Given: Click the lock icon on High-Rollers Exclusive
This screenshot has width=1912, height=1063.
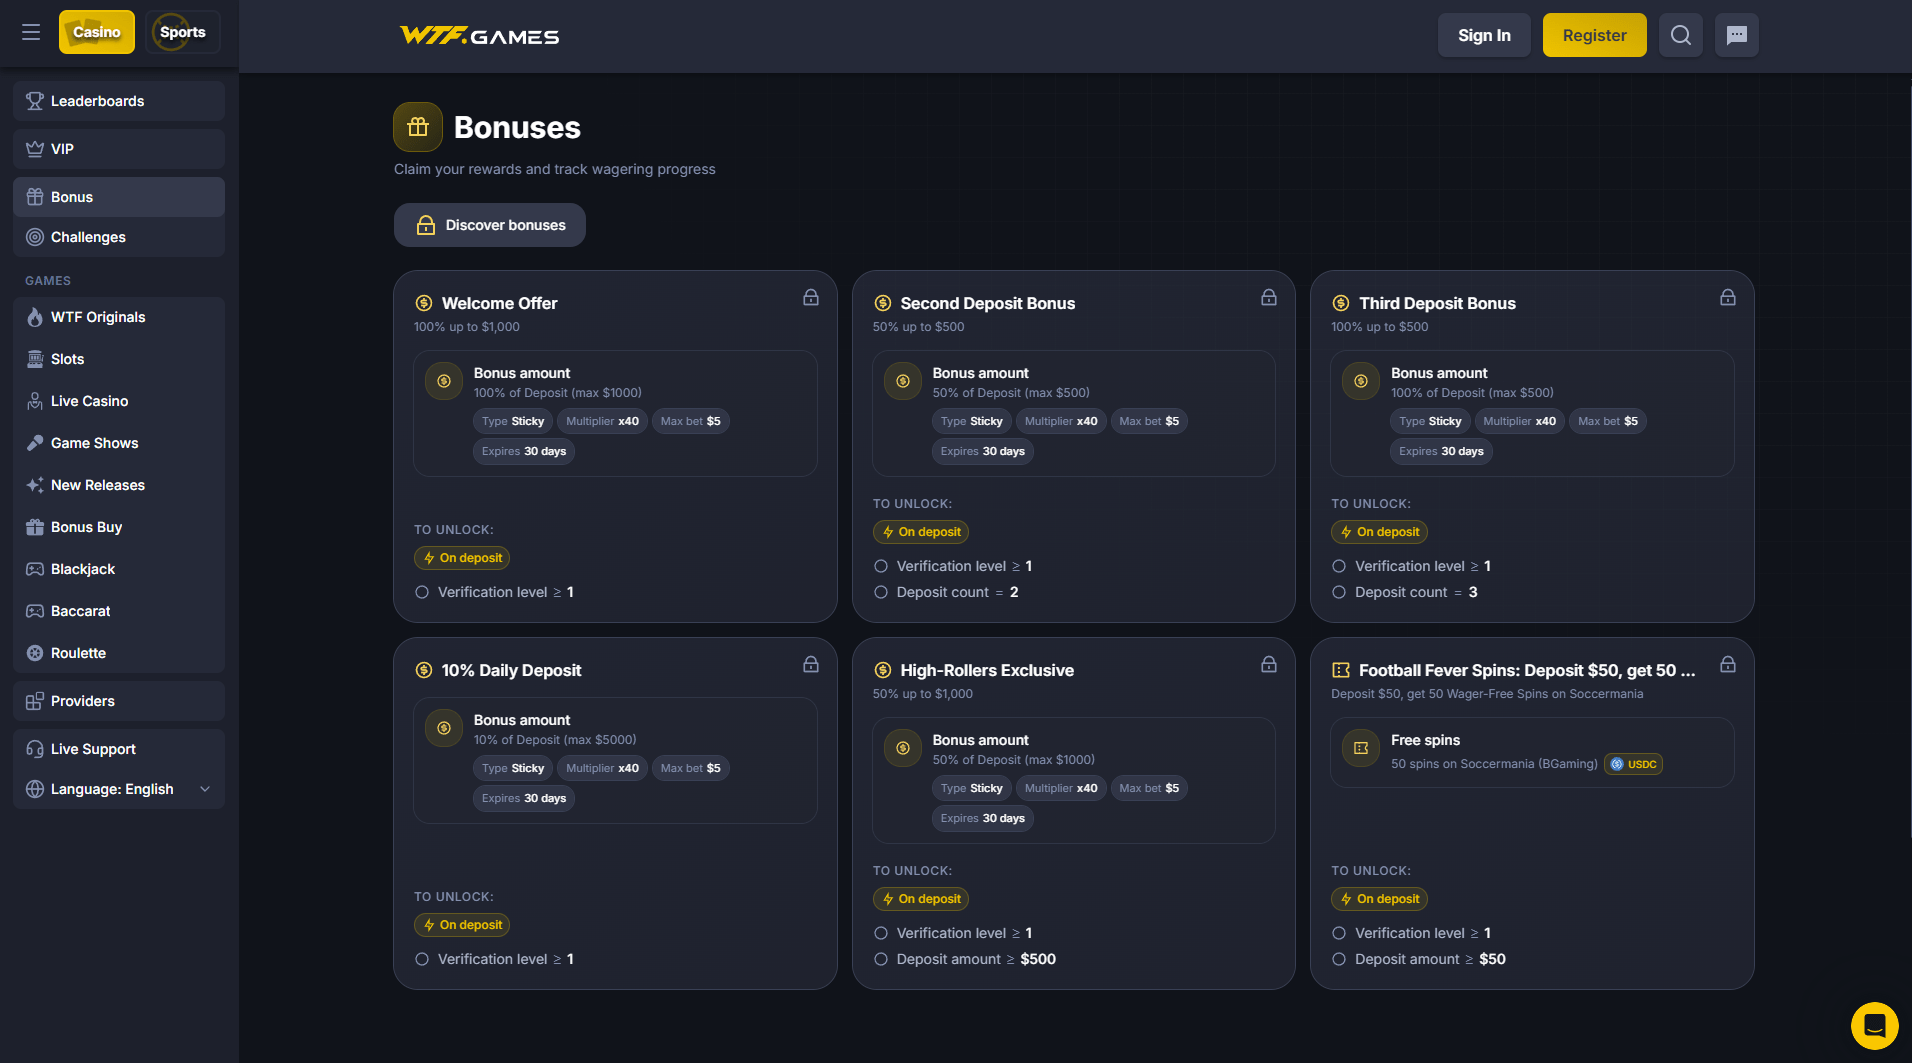Looking at the screenshot, I should 1269,664.
